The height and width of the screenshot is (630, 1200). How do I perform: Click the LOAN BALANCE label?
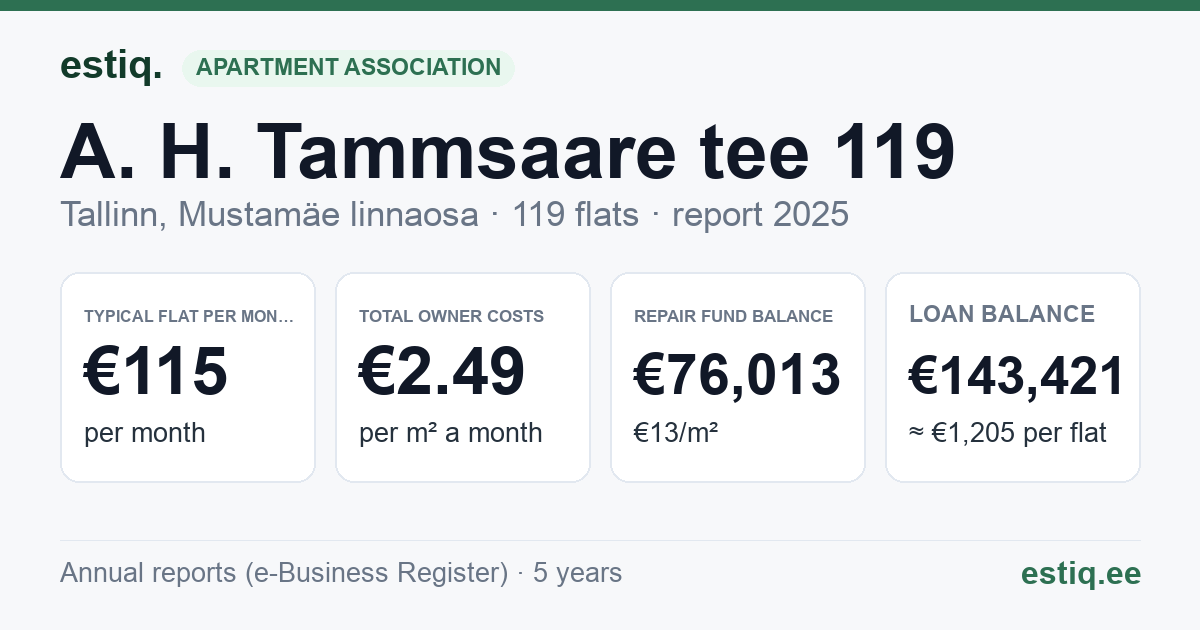click(x=1002, y=314)
